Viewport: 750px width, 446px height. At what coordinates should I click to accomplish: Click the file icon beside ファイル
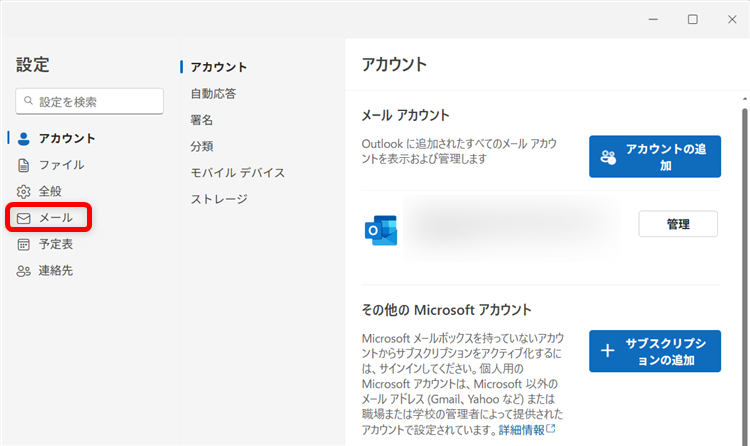coord(23,166)
